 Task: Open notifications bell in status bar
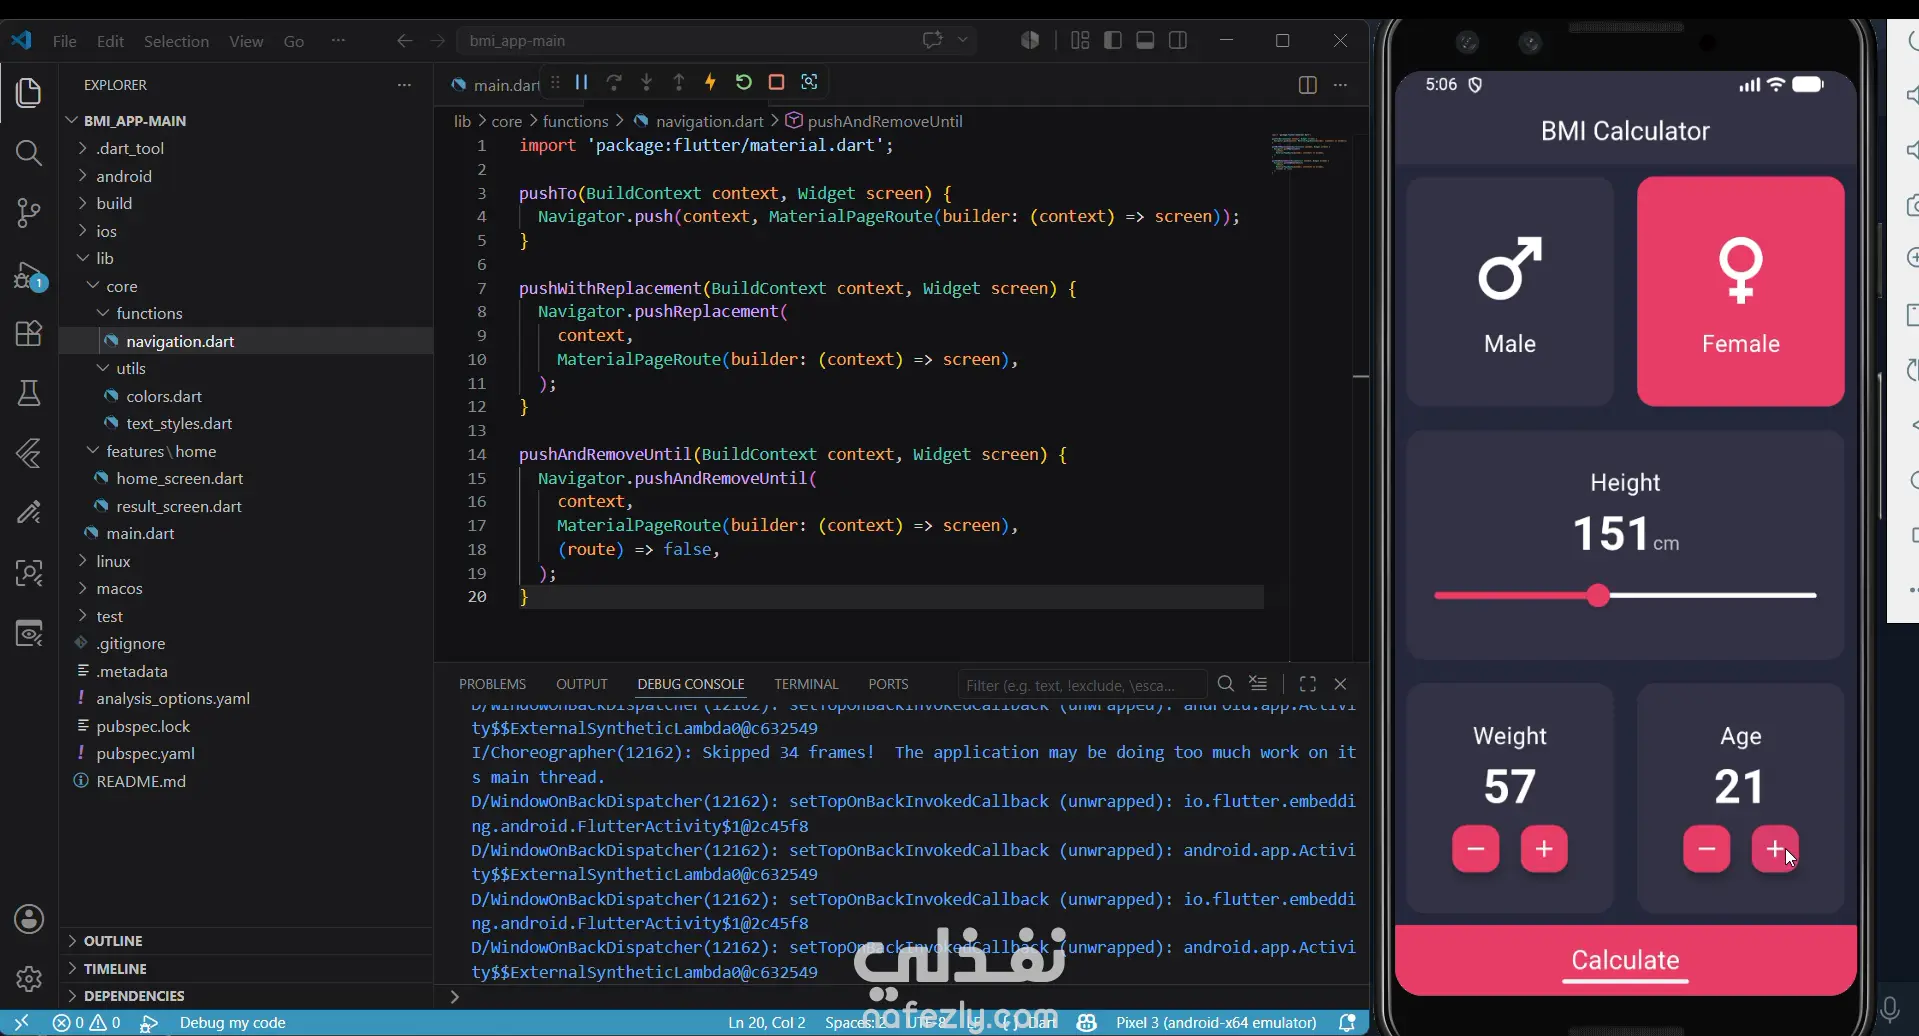[x=1347, y=1023]
